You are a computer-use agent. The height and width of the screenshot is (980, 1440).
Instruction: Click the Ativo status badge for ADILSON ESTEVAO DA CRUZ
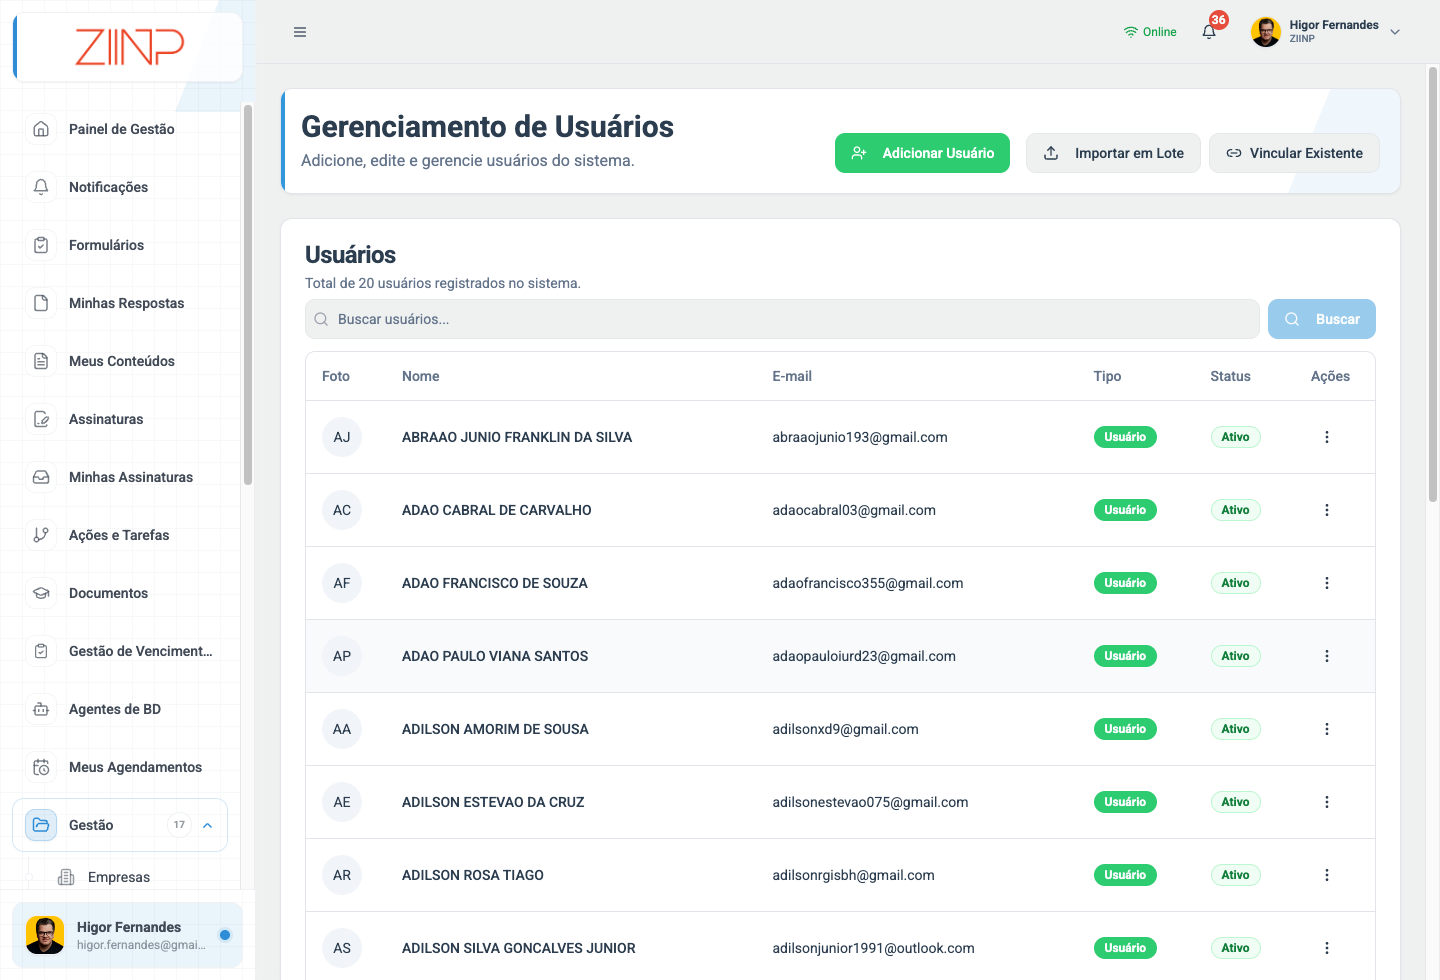1235,802
